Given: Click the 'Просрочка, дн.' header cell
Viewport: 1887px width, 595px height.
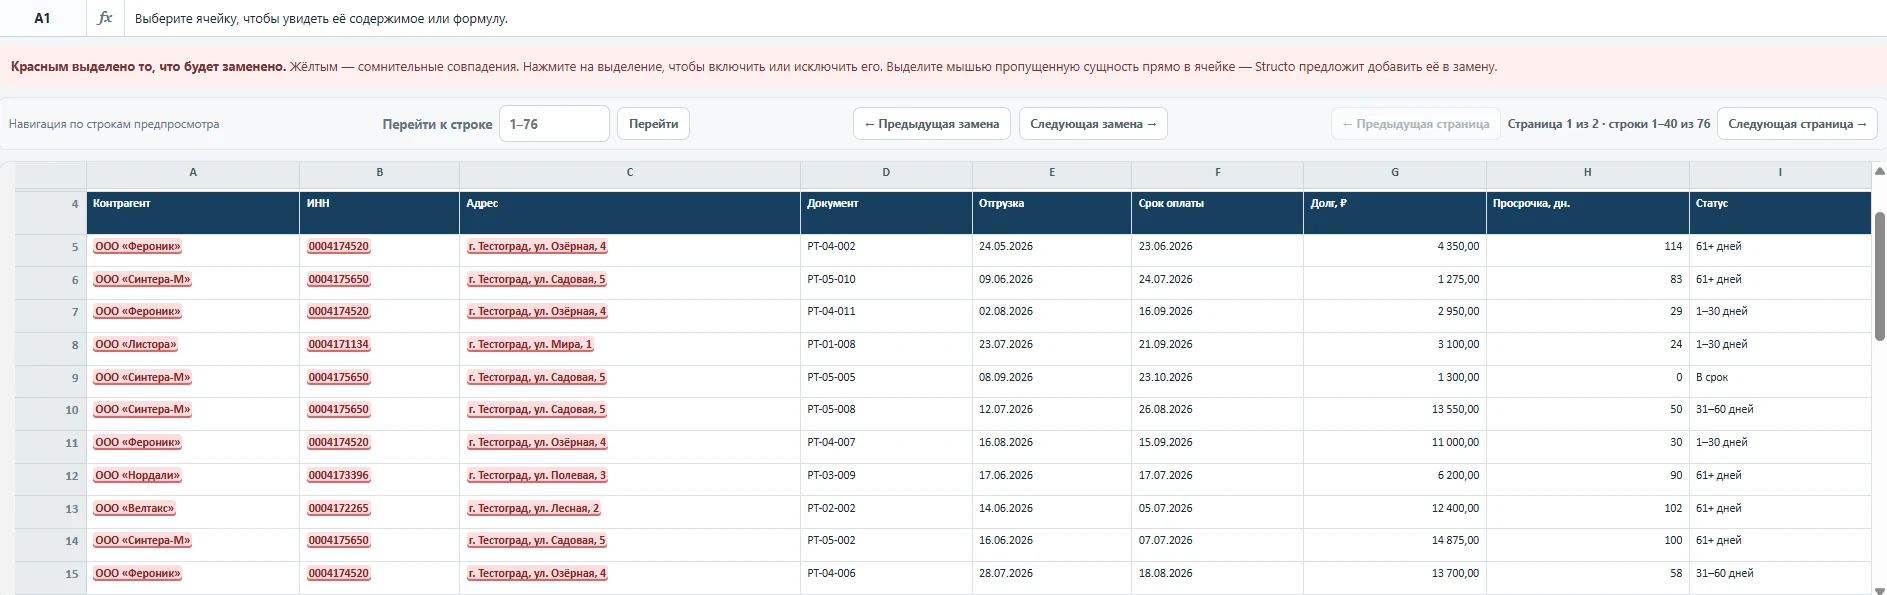Looking at the screenshot, I should (1588, 212).
